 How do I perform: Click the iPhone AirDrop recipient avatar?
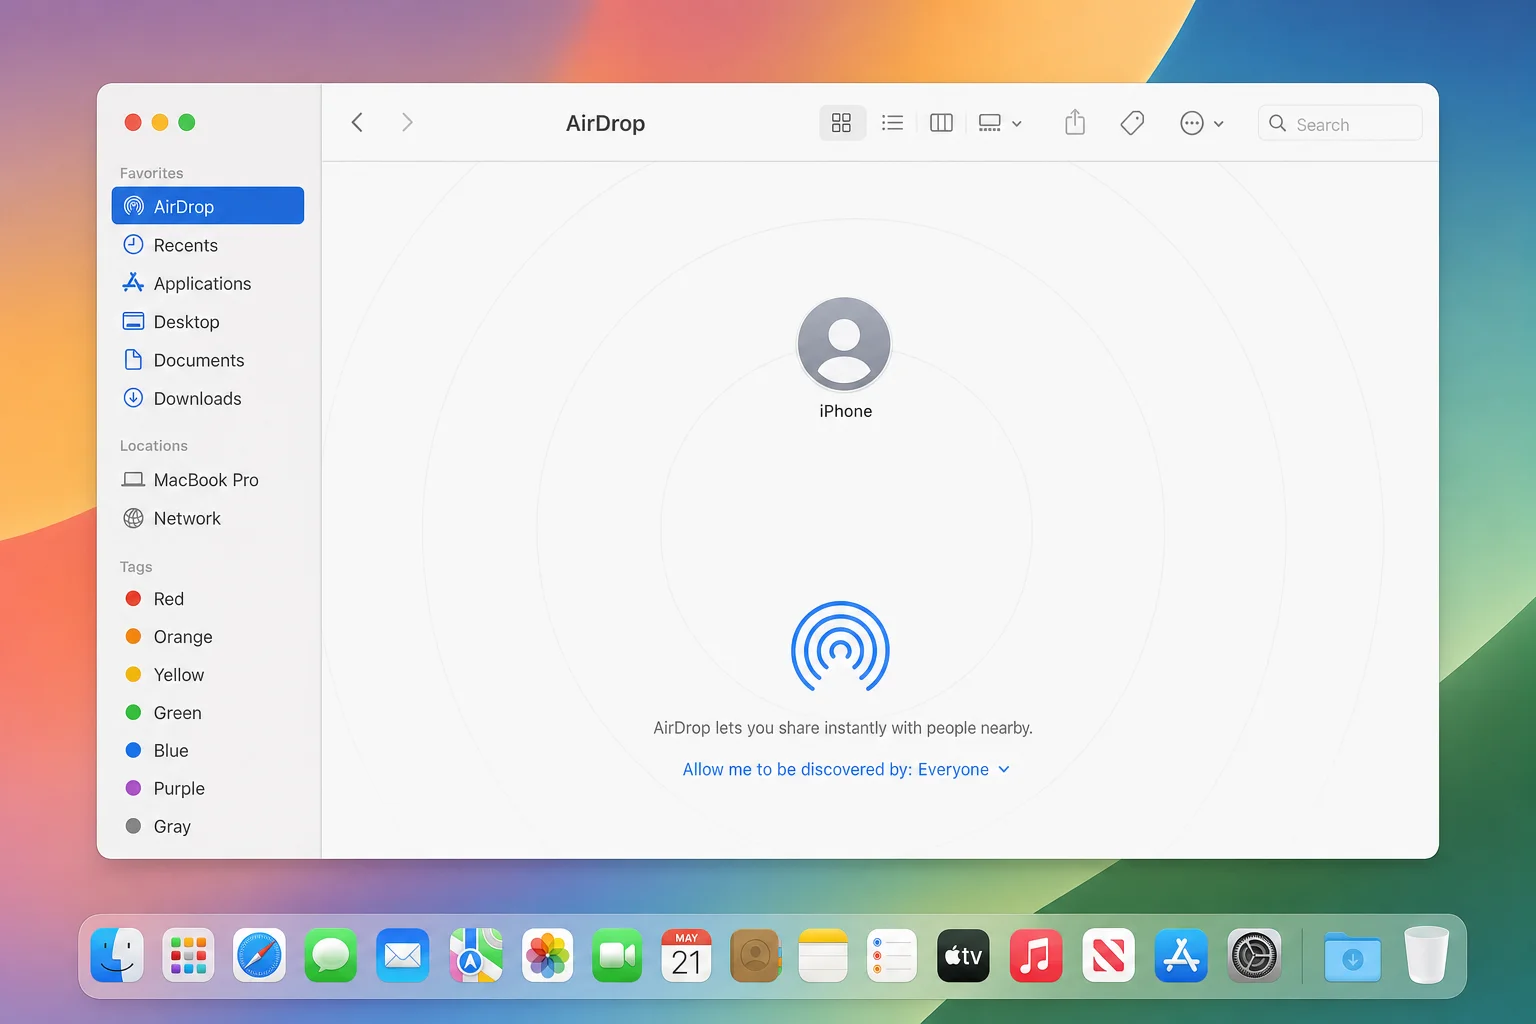tap(844, 344)
